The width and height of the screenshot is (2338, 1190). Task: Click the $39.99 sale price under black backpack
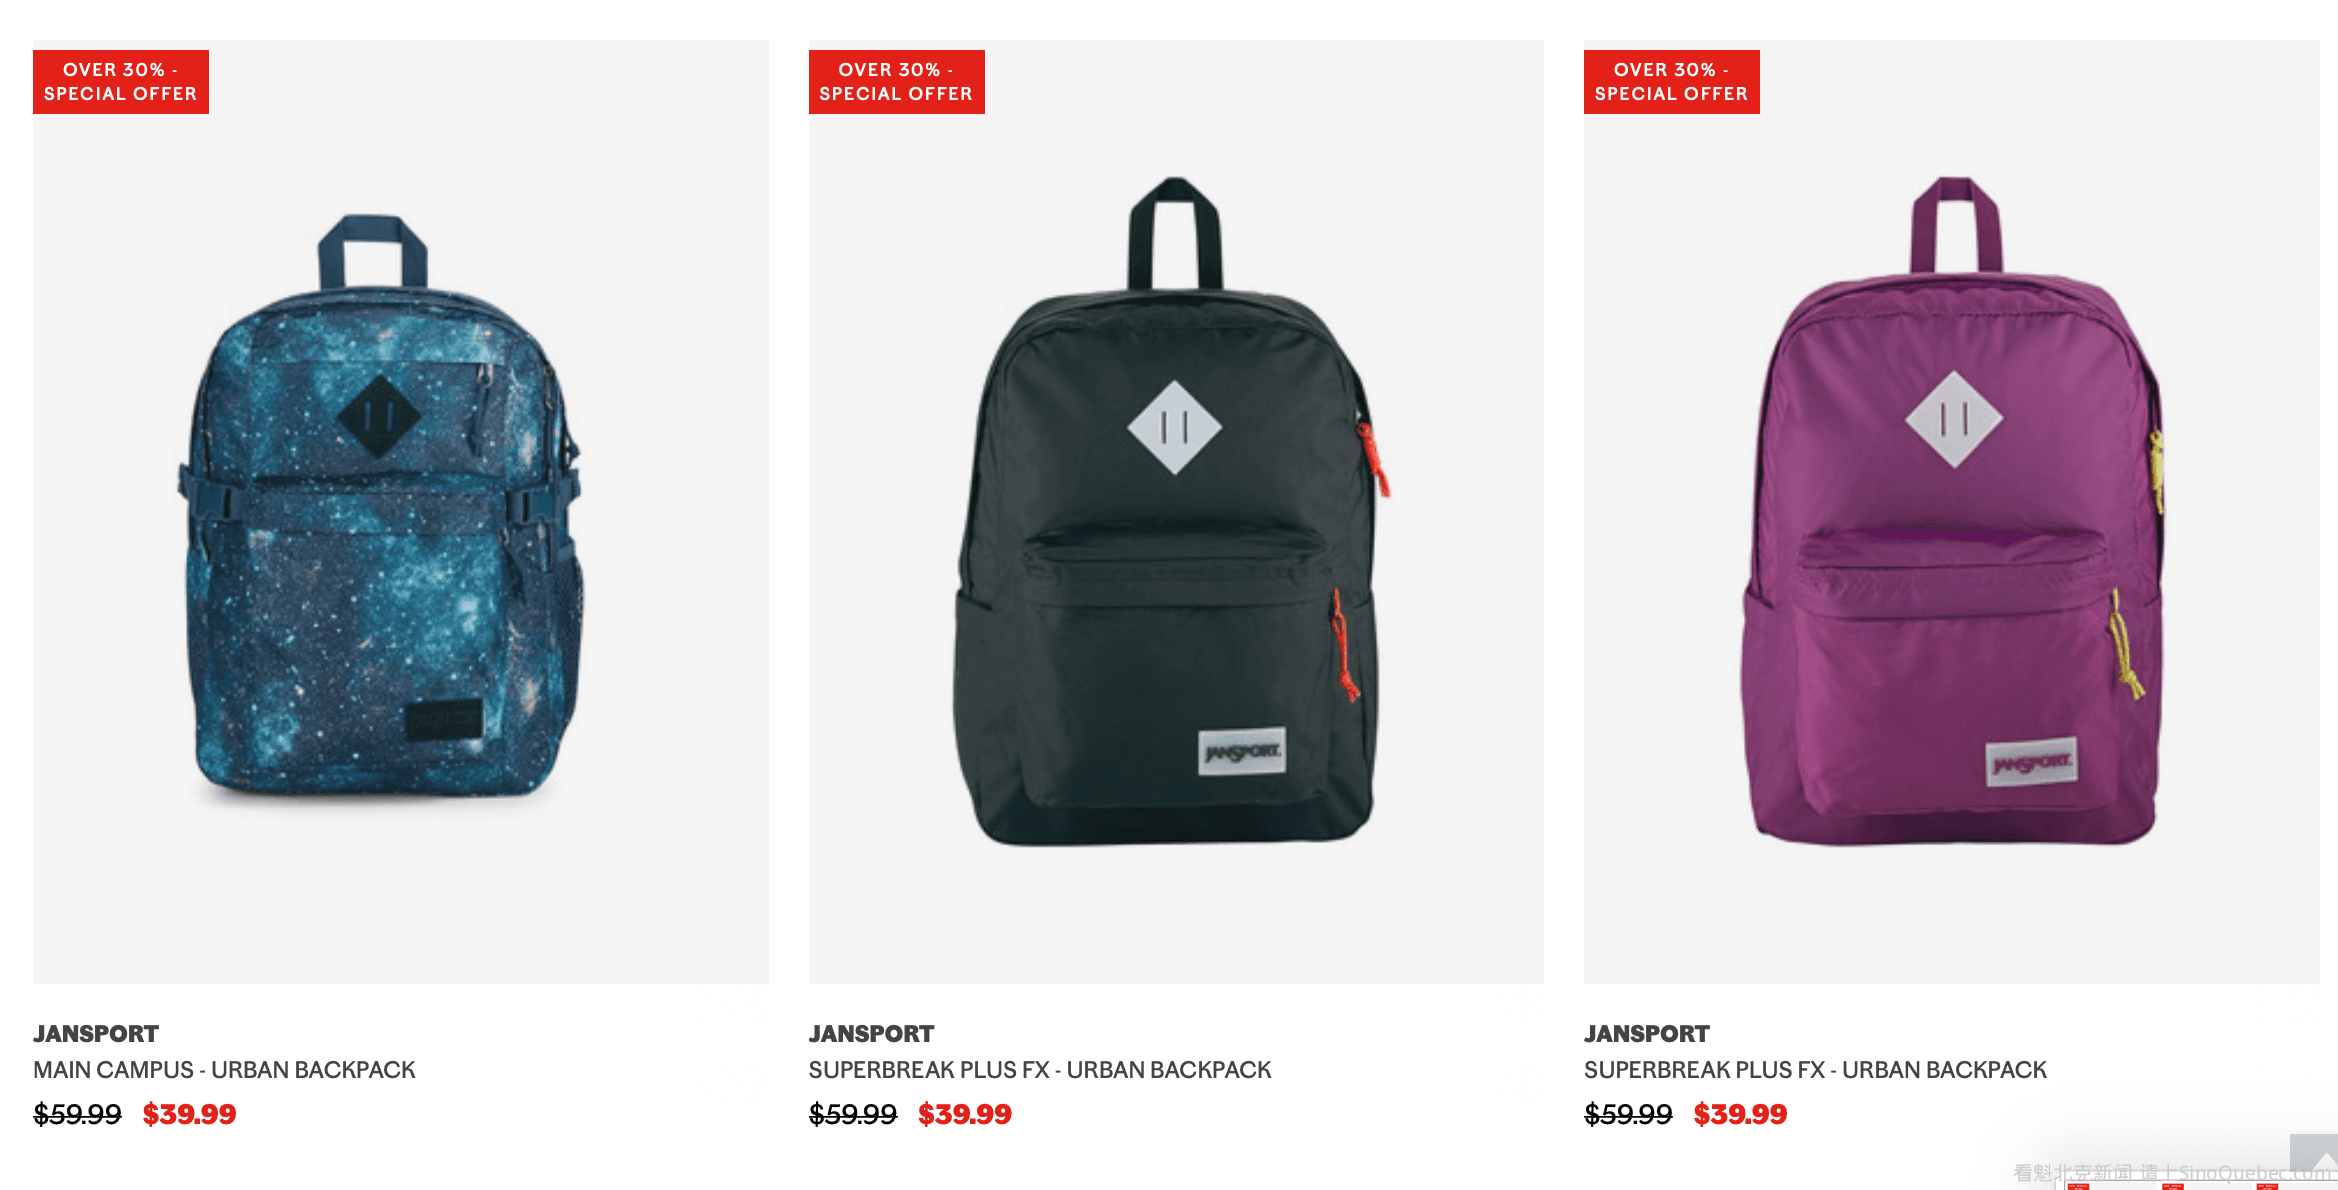pyautogui.click(x=965, y=1114)
